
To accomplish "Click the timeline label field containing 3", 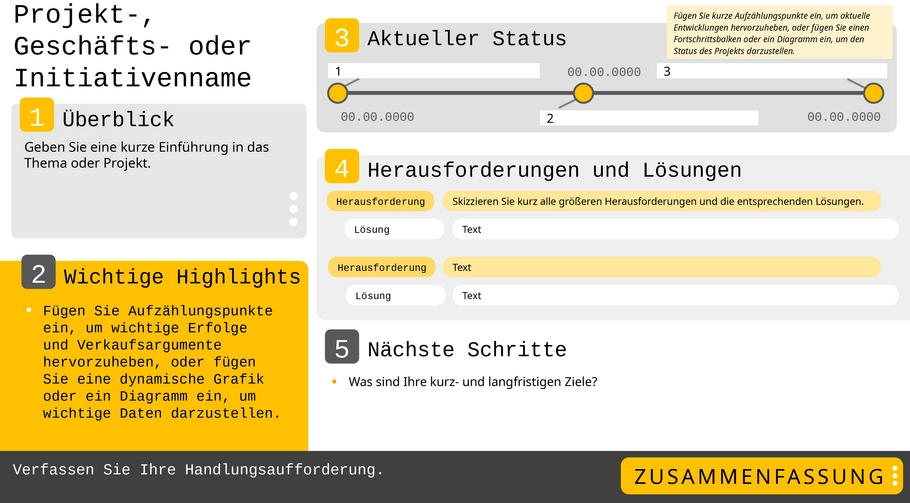I will tap(771, 71).
